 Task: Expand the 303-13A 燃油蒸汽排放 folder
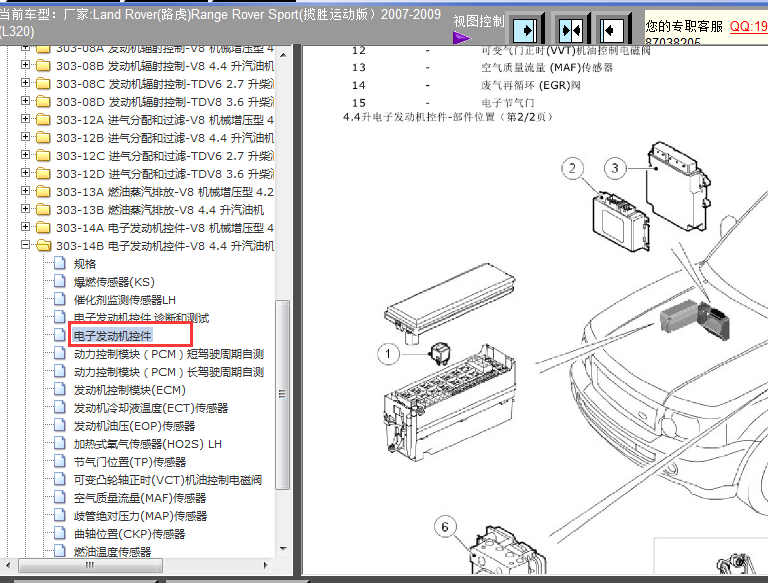pos(25,191)
